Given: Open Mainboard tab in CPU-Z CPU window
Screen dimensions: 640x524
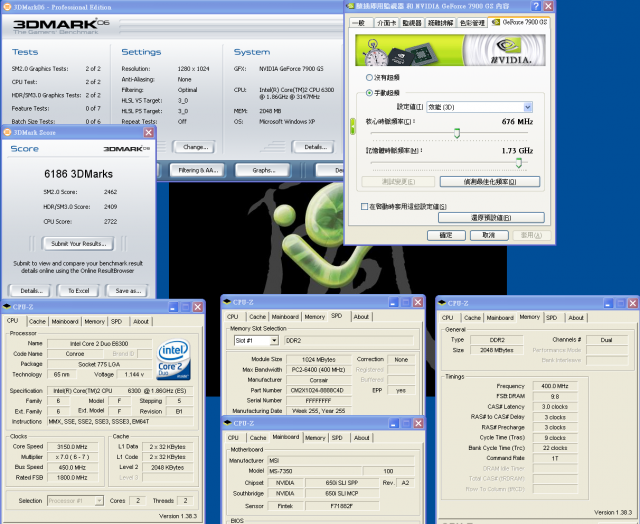Looking at the screenshot, I should pyautogui.click(x=64, y=322).
